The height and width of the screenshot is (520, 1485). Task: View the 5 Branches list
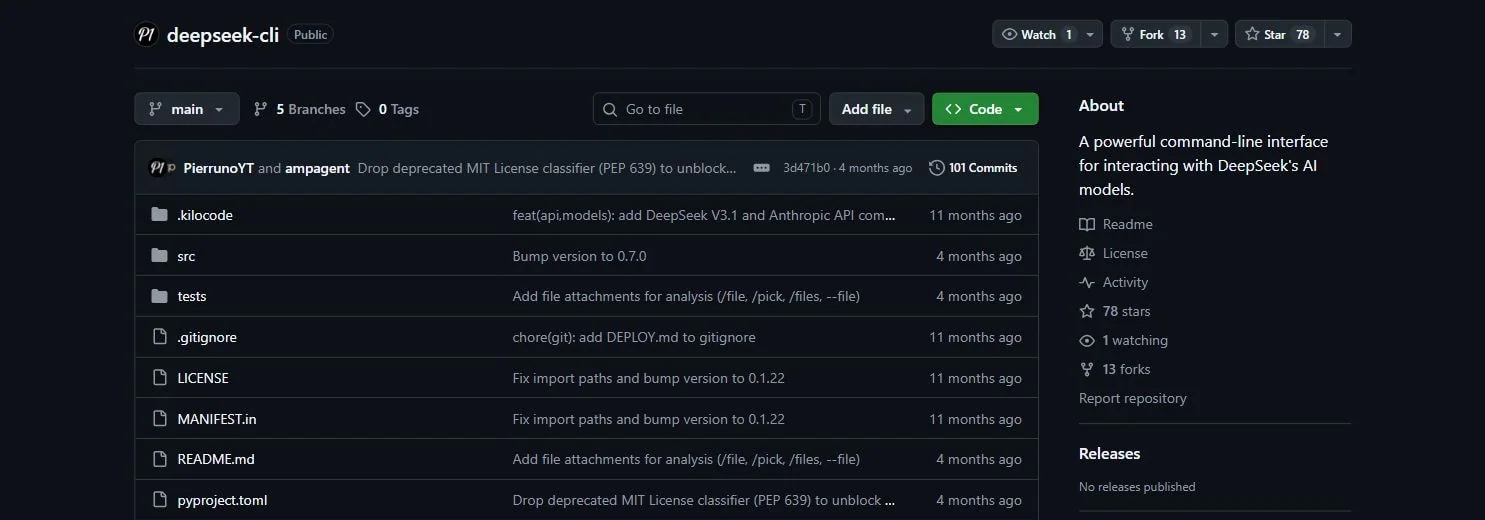(x=299, y=109)
